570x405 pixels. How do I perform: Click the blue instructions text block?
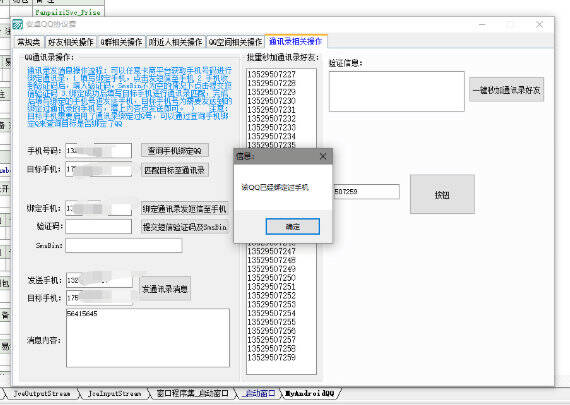(129, 97)
